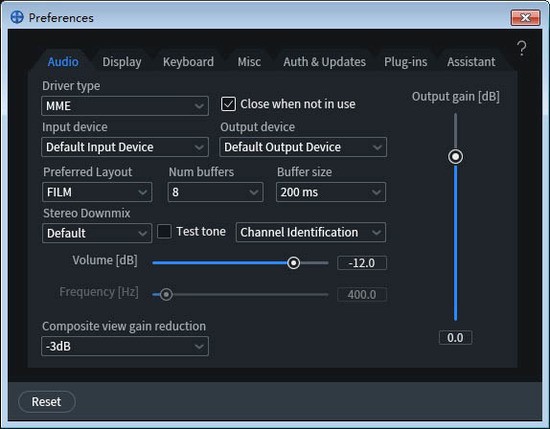Open the Driver type MME dropdown
Viewport: 550px width, 429px height.
[125, 106]
